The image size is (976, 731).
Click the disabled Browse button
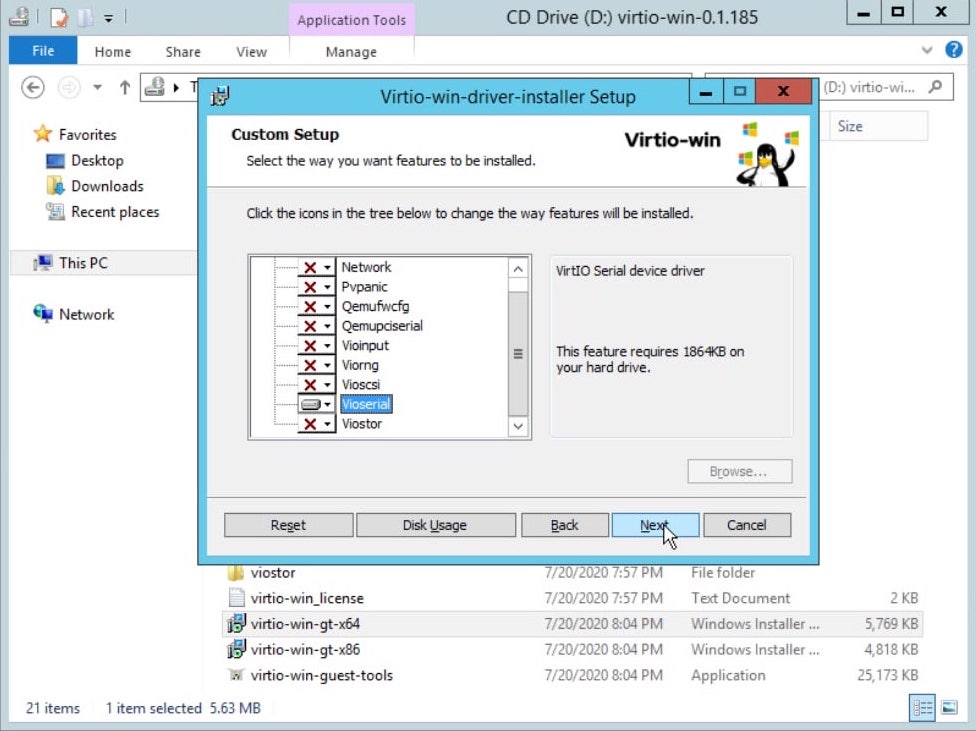click(739, 471)
